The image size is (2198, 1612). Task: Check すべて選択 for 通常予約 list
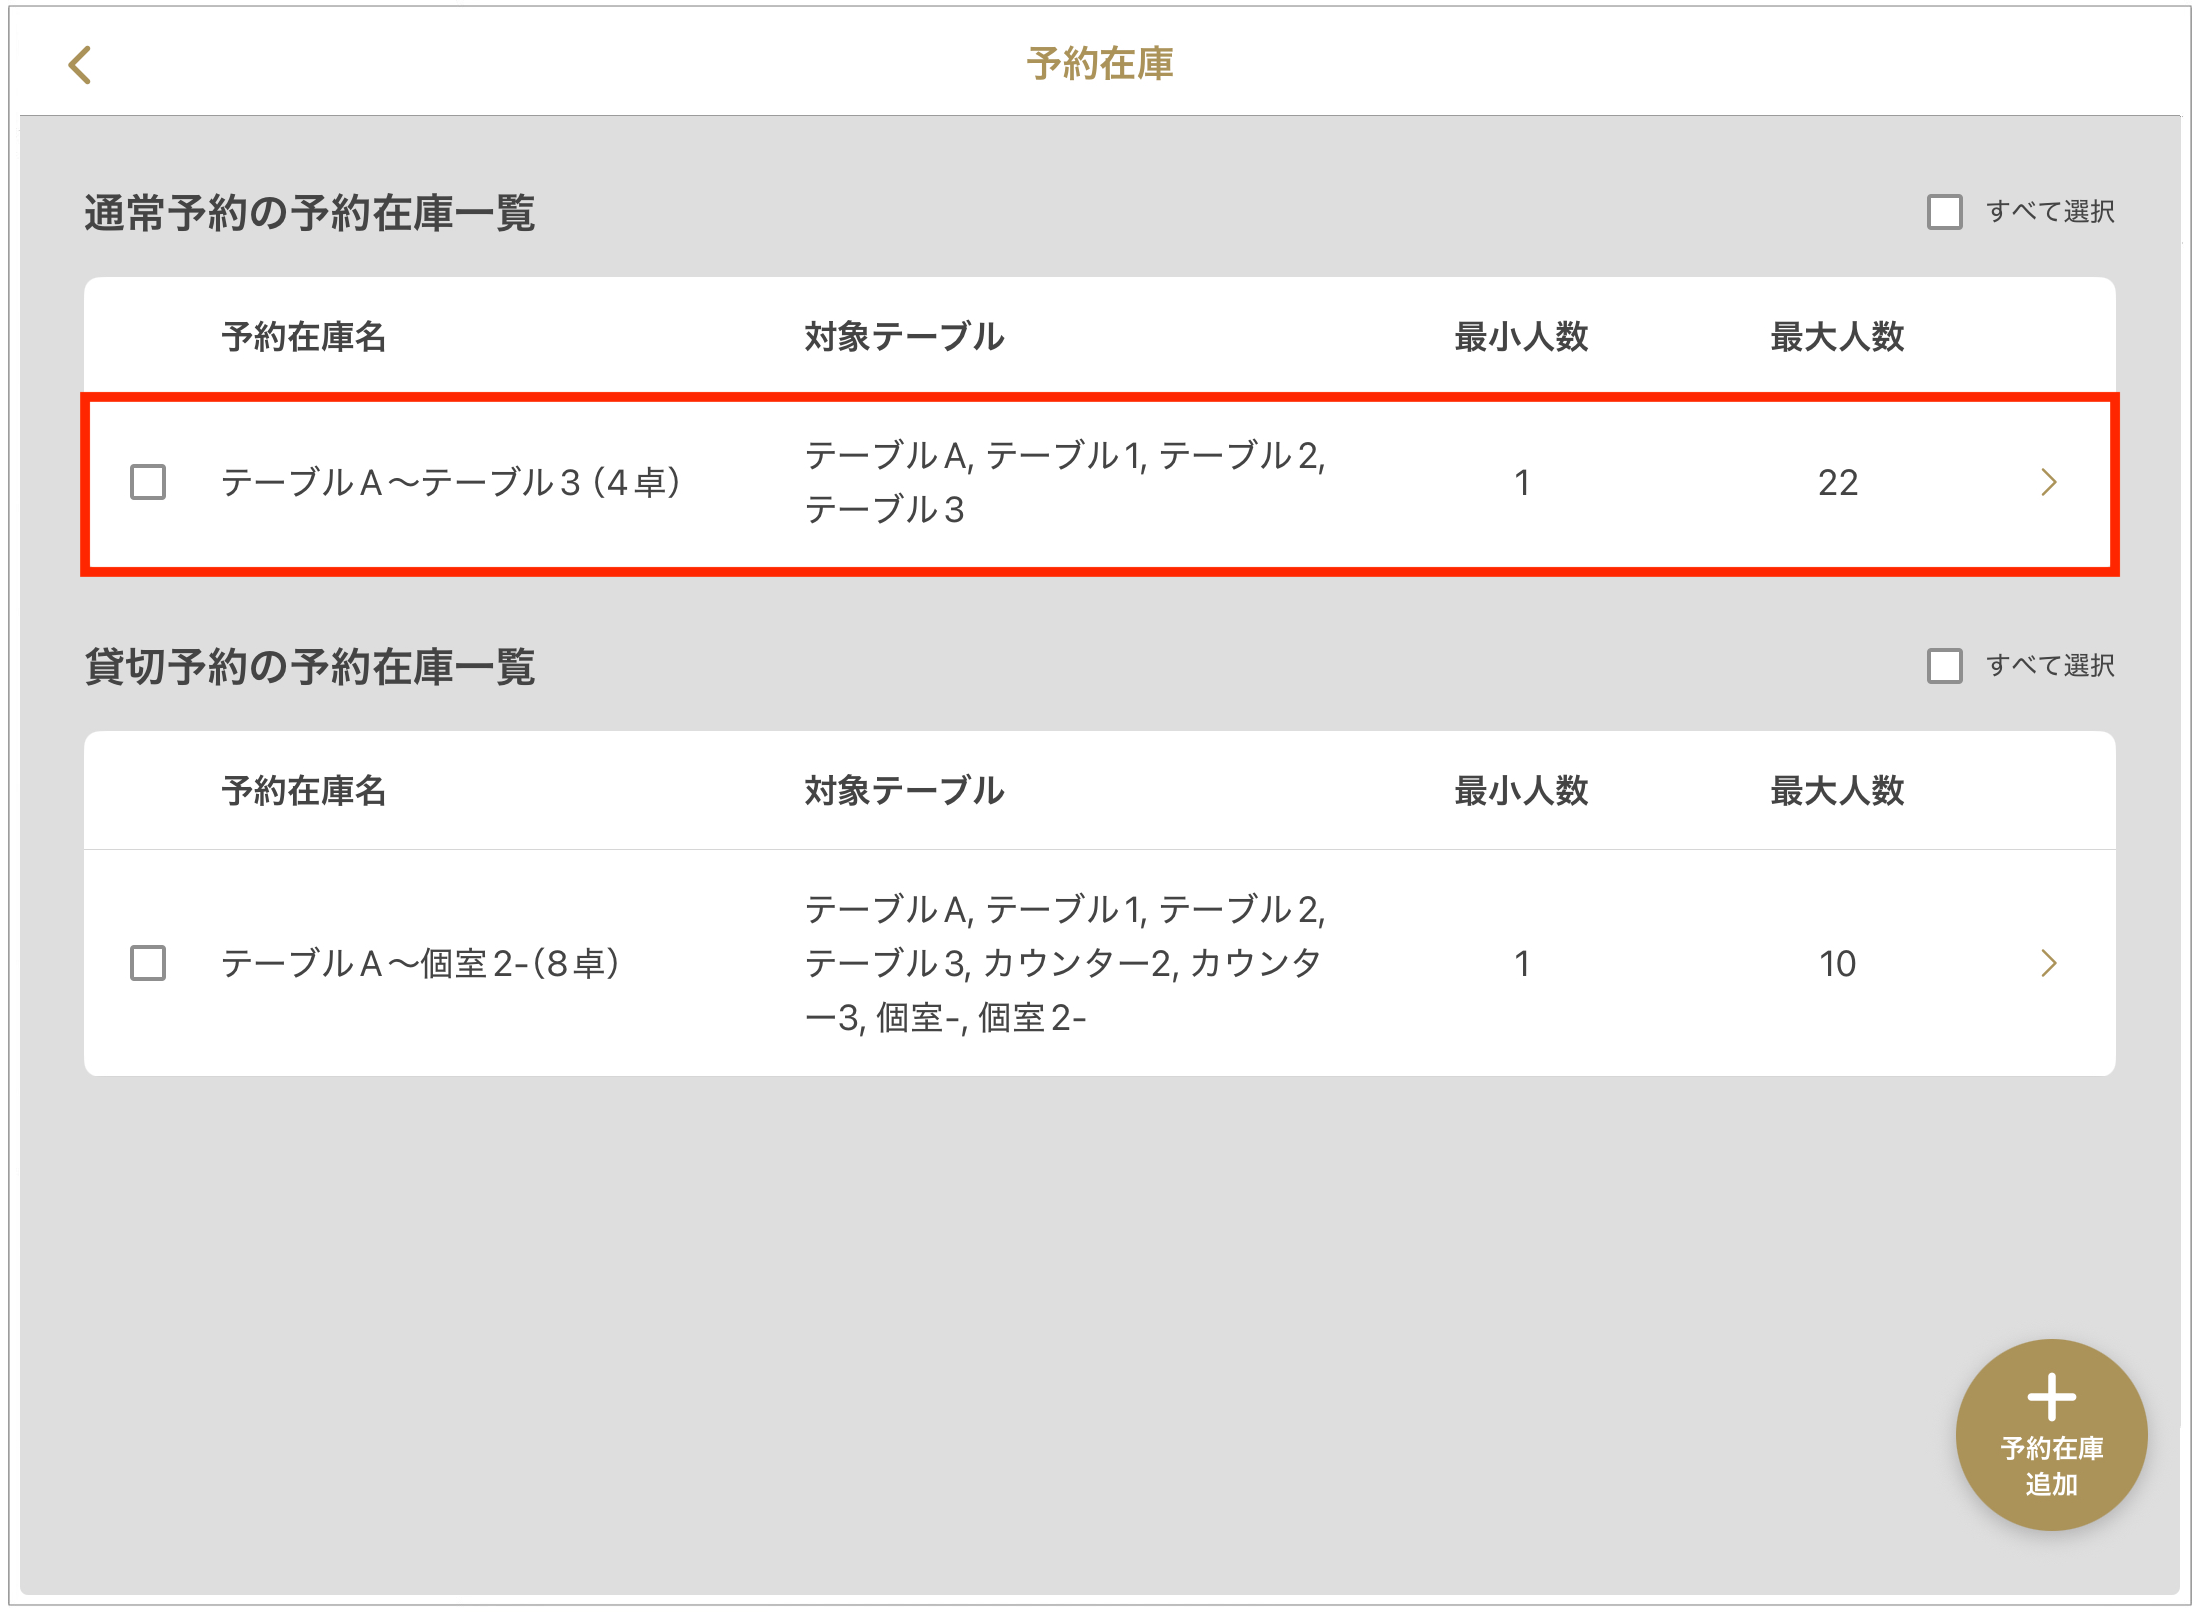[1944, 212]
